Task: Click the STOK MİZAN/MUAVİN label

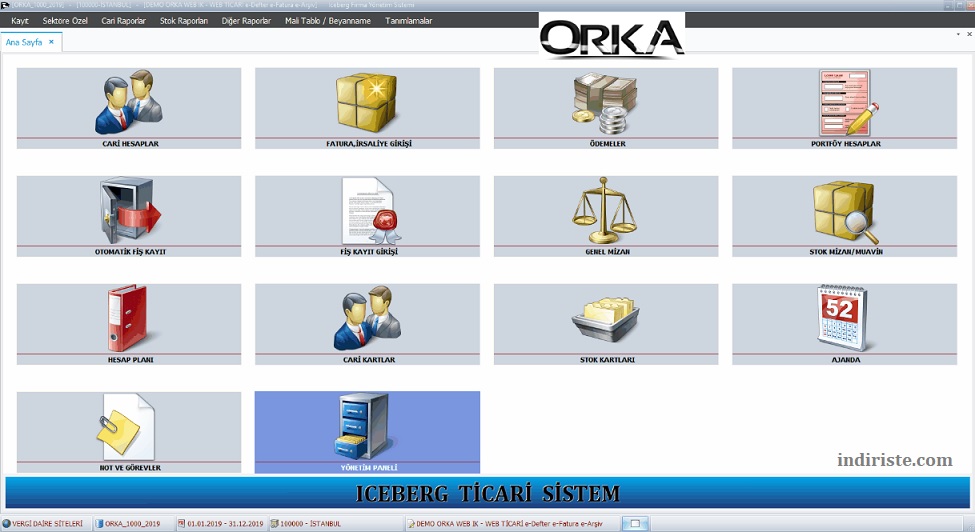Action: [846, 252]
